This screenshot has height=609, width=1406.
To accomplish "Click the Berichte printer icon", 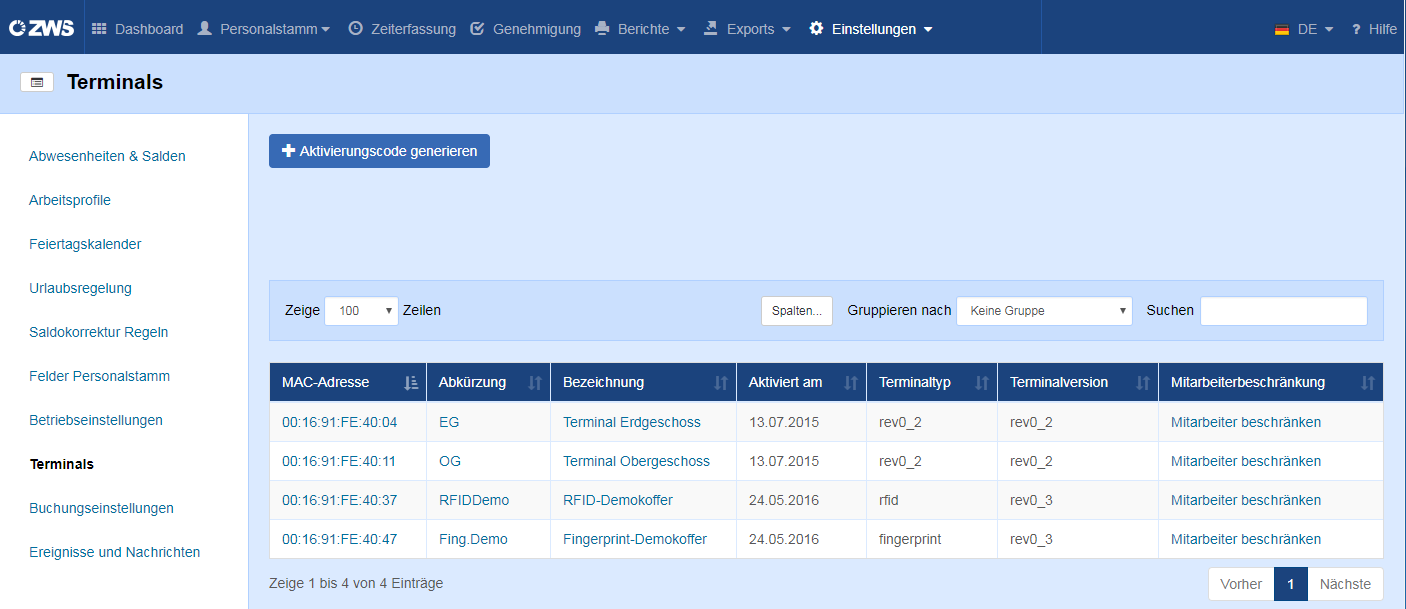I will click(x=602, y=29).
